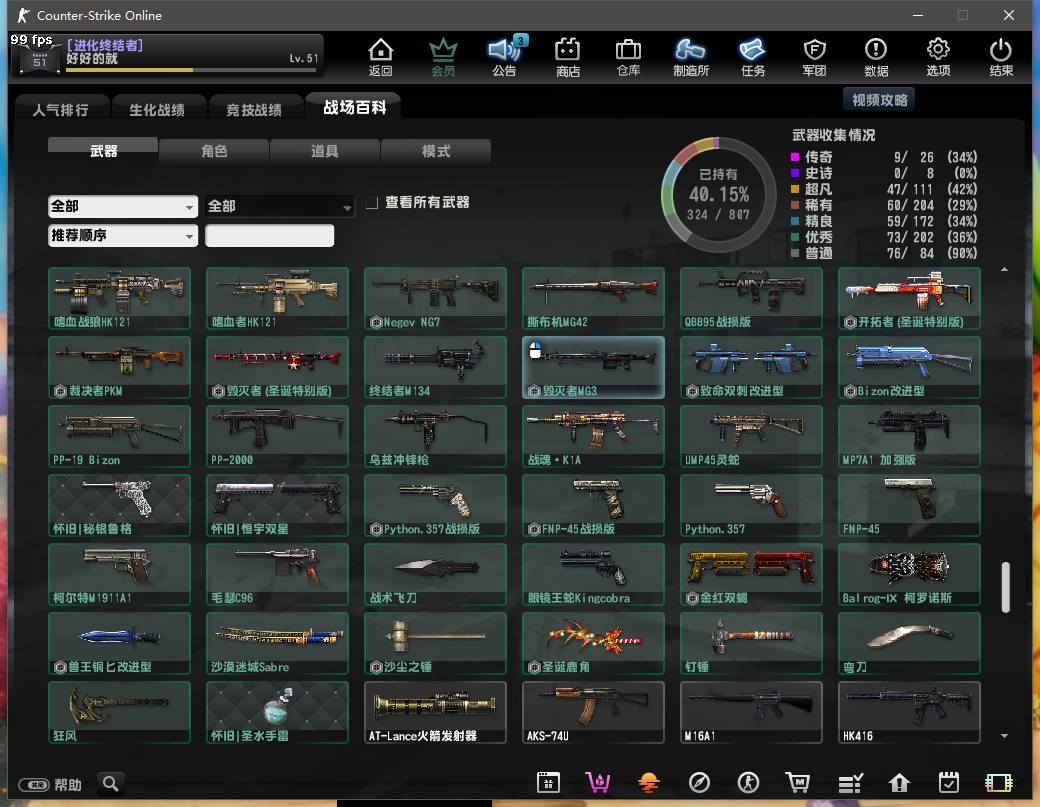This screenshot has height=807, width=1040.
Task: Open 公告 announcements megaphone icon
Action: [505, 56]
